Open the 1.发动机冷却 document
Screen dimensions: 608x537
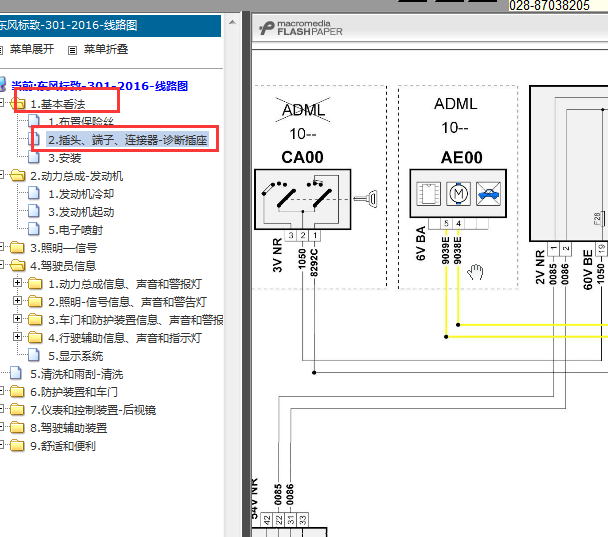tap(81, 194)
